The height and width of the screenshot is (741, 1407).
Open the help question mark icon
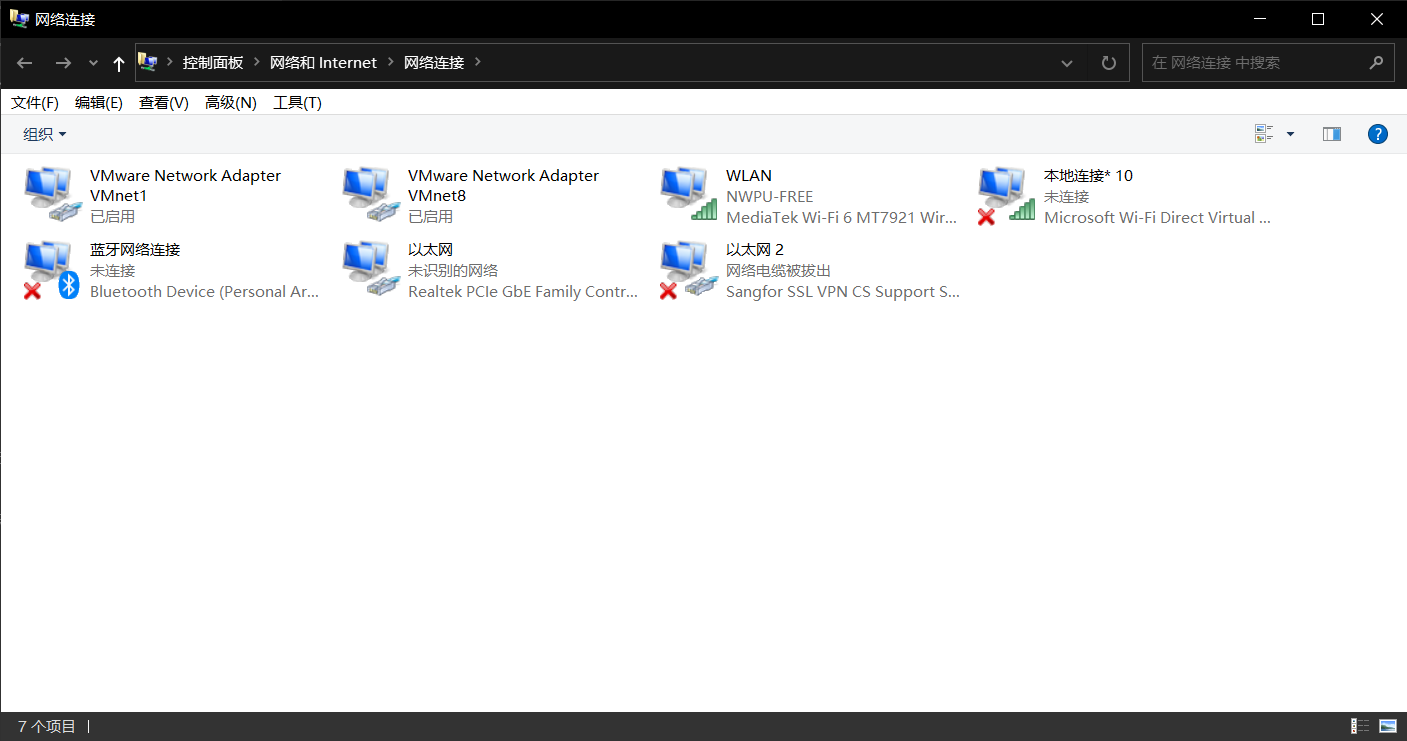point(1377,134)
